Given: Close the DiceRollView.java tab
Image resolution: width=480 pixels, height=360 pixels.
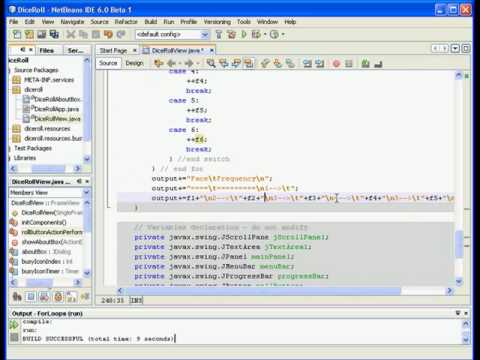Looking at the screenshot, I should coord(211,50).
